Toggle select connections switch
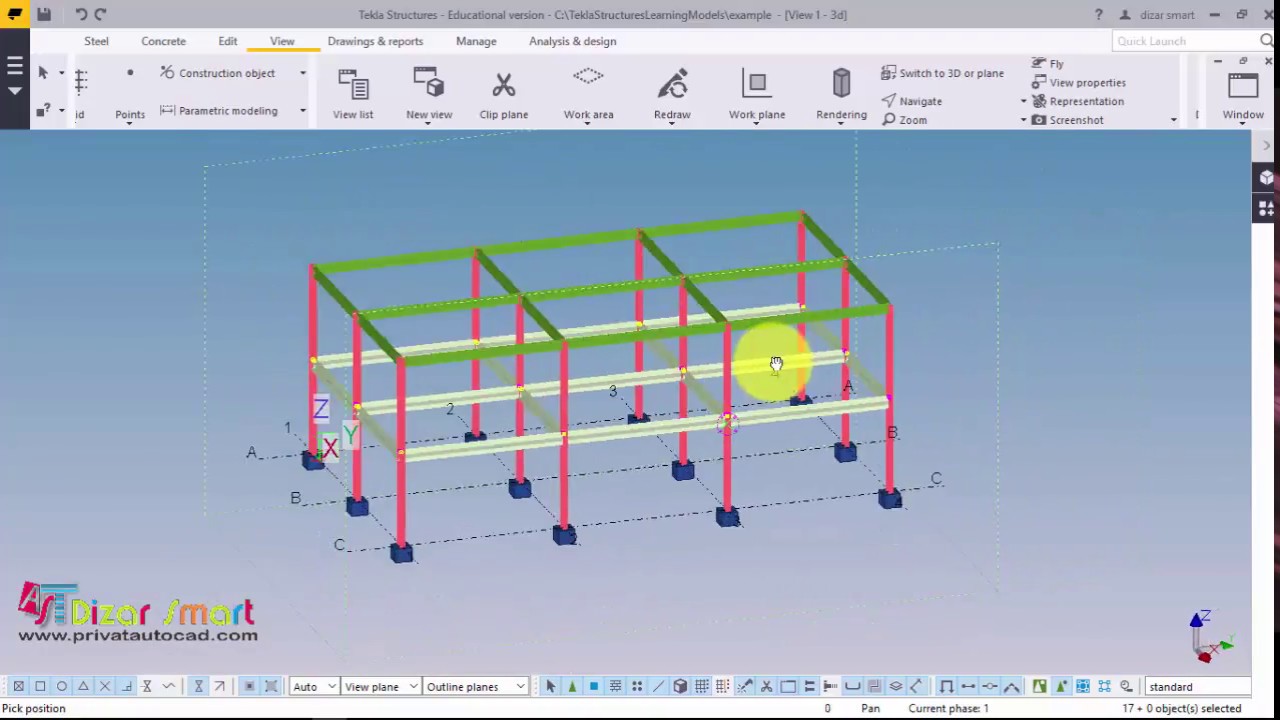 (572, 686)
